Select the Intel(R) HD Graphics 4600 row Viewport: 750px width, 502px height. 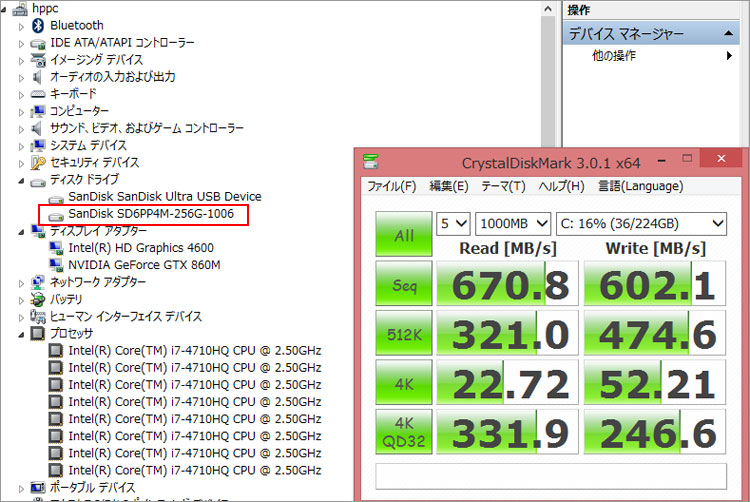141,248
